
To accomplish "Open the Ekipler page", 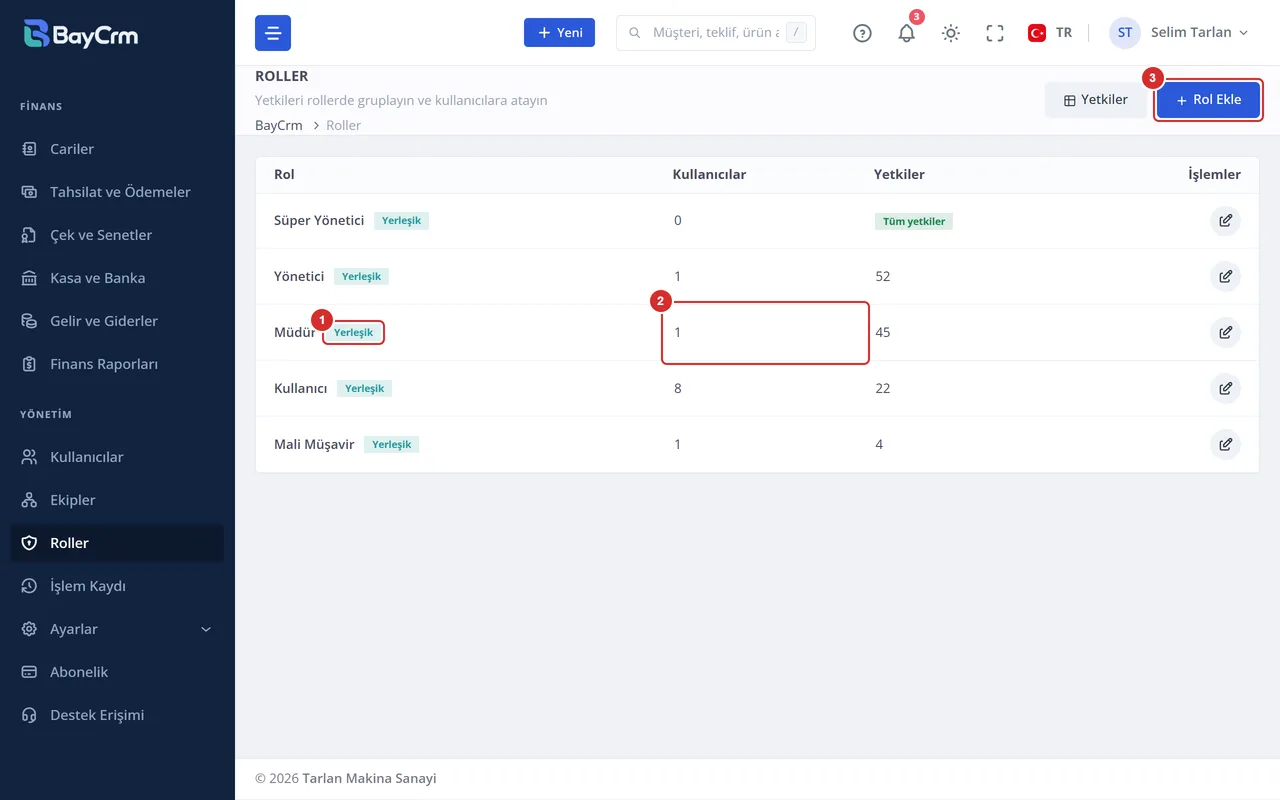I will click(x=117, y=500).
